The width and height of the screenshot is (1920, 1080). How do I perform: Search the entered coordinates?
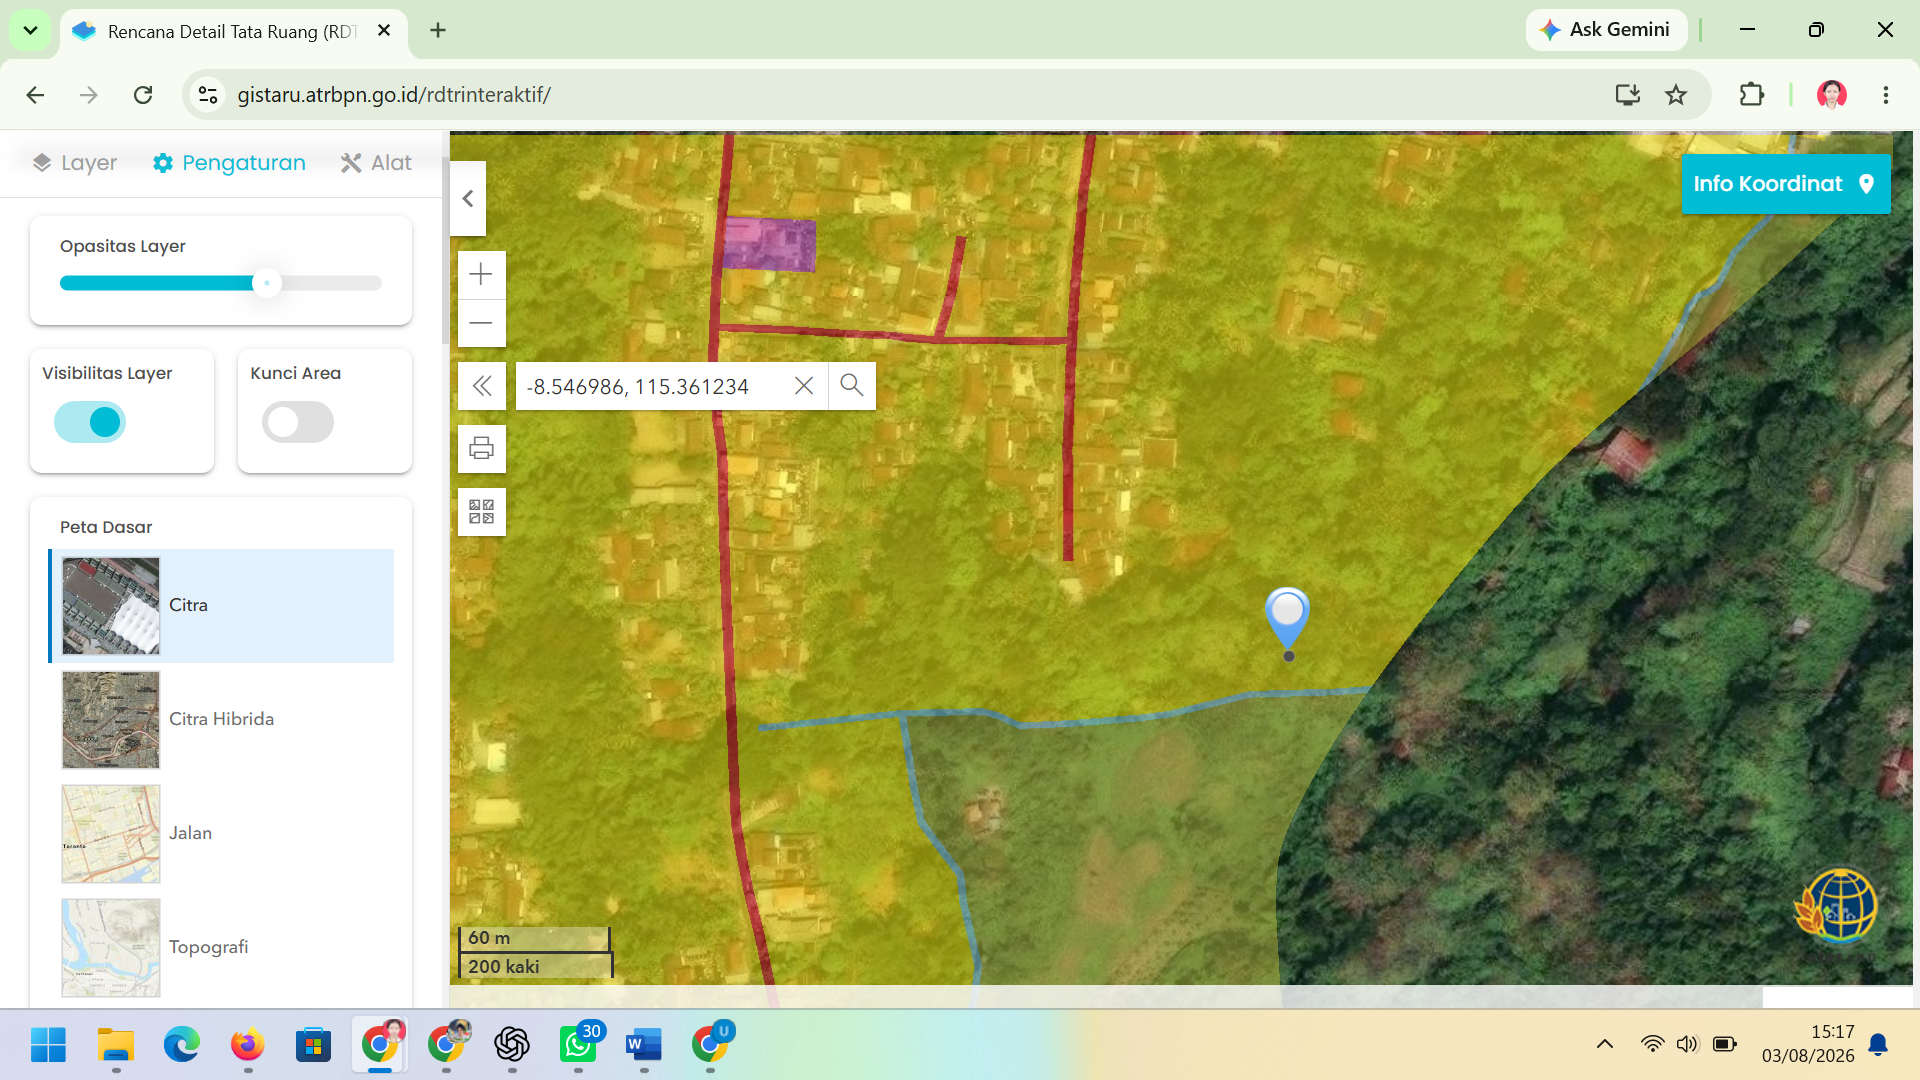tap(852, 386)
